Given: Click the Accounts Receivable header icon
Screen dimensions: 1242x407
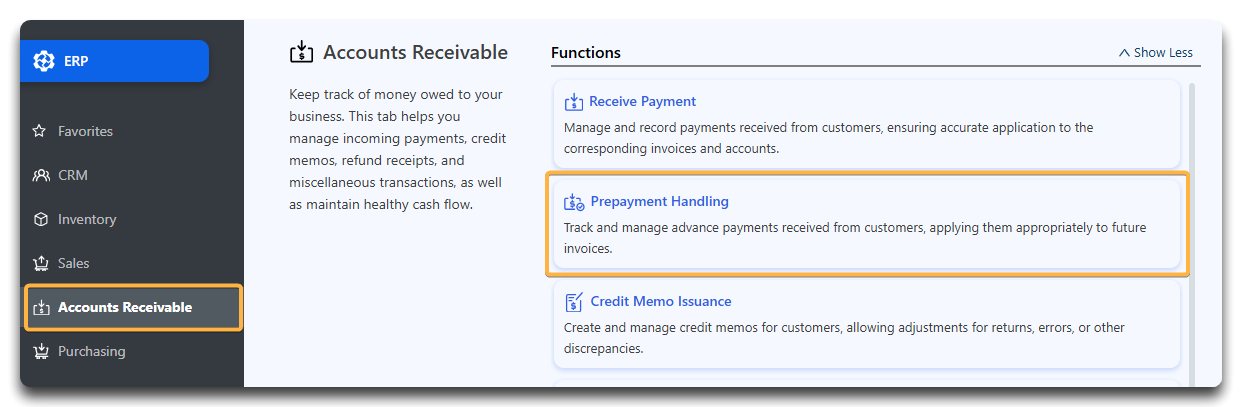Looking at the screenshot, I should click(301, 52).
